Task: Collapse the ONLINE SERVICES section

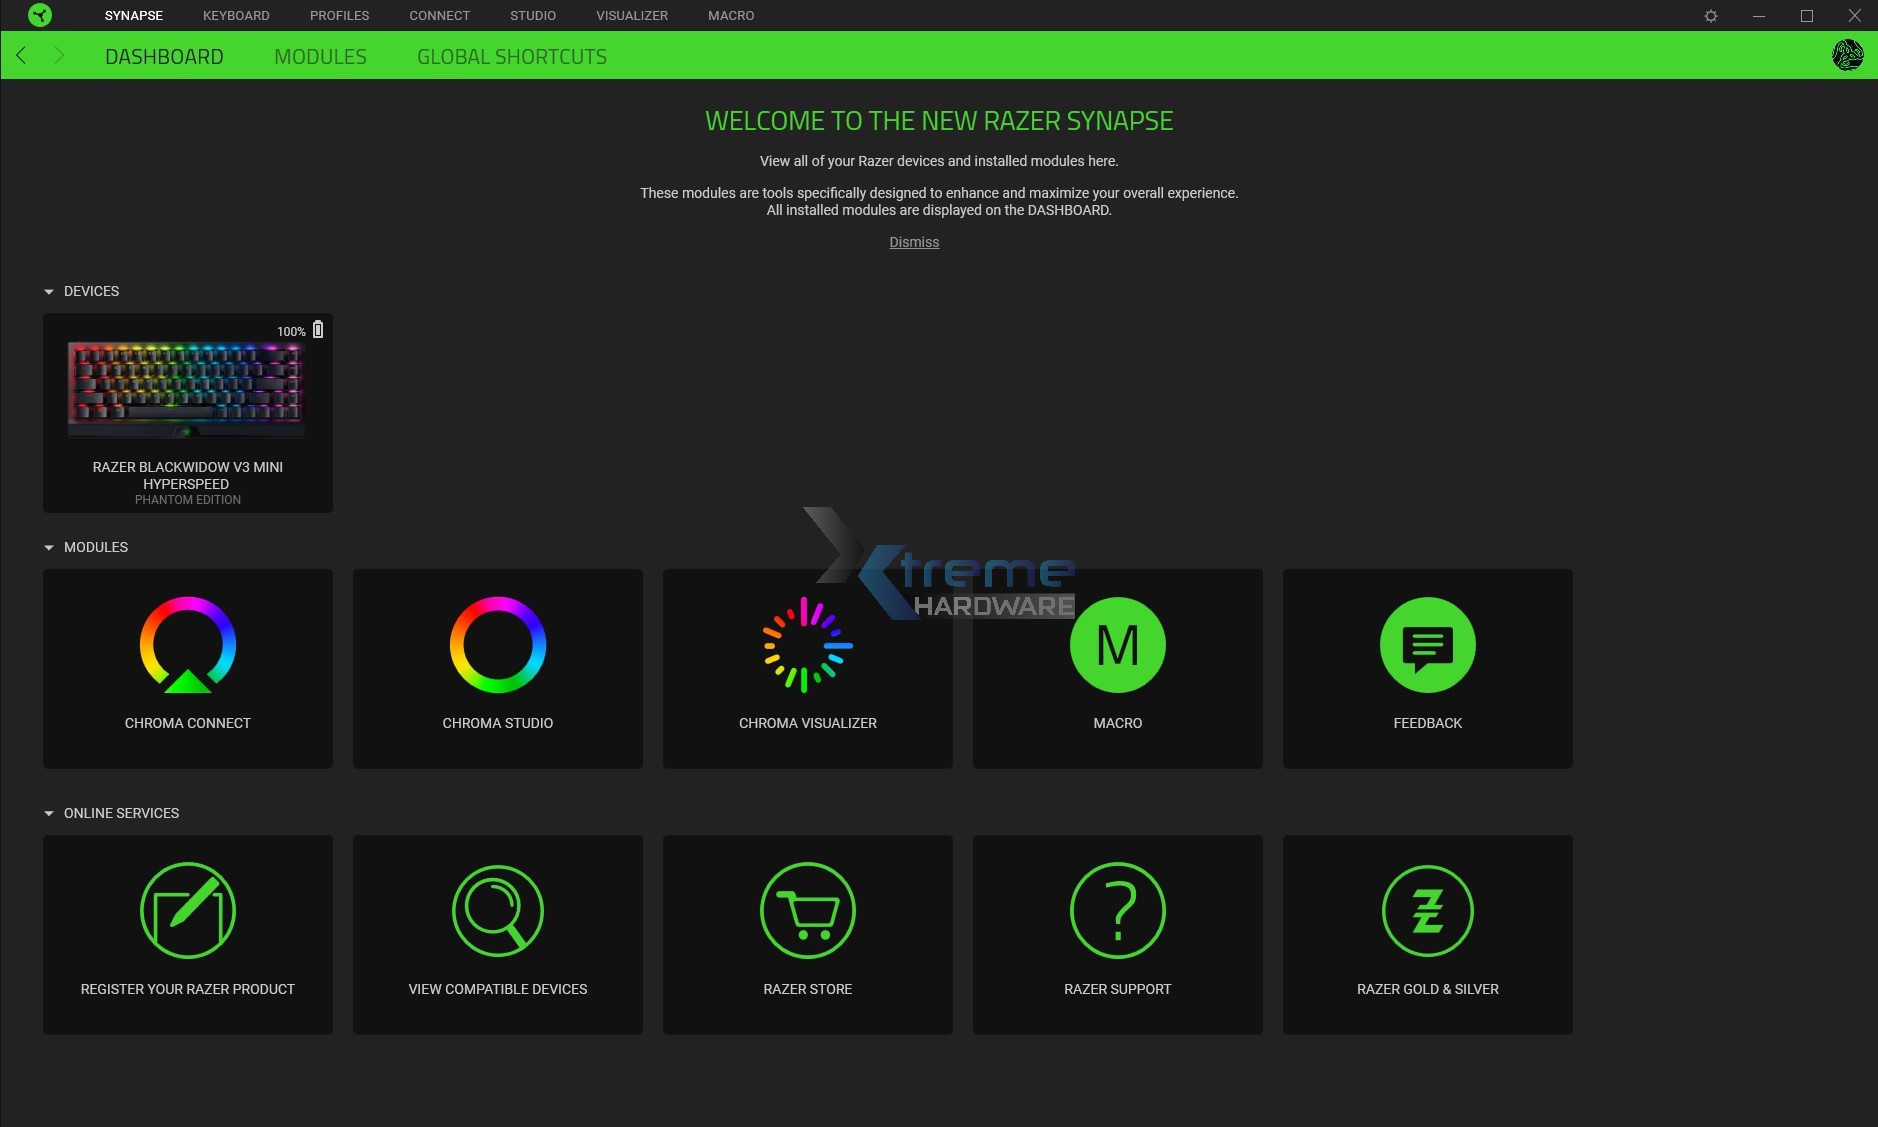Action: tap(48, 812)
